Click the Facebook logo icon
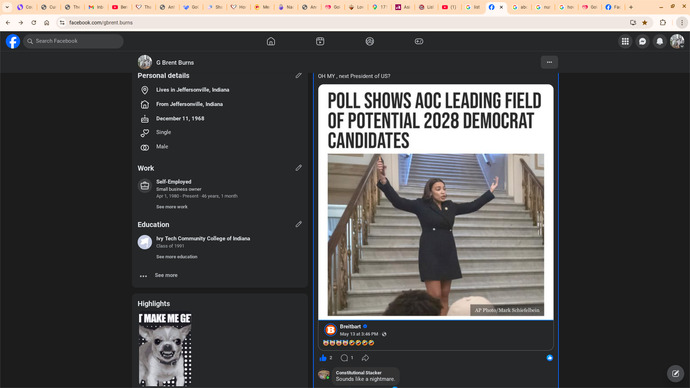The height and width of the screenshot is (388, 690). [13, 41]
